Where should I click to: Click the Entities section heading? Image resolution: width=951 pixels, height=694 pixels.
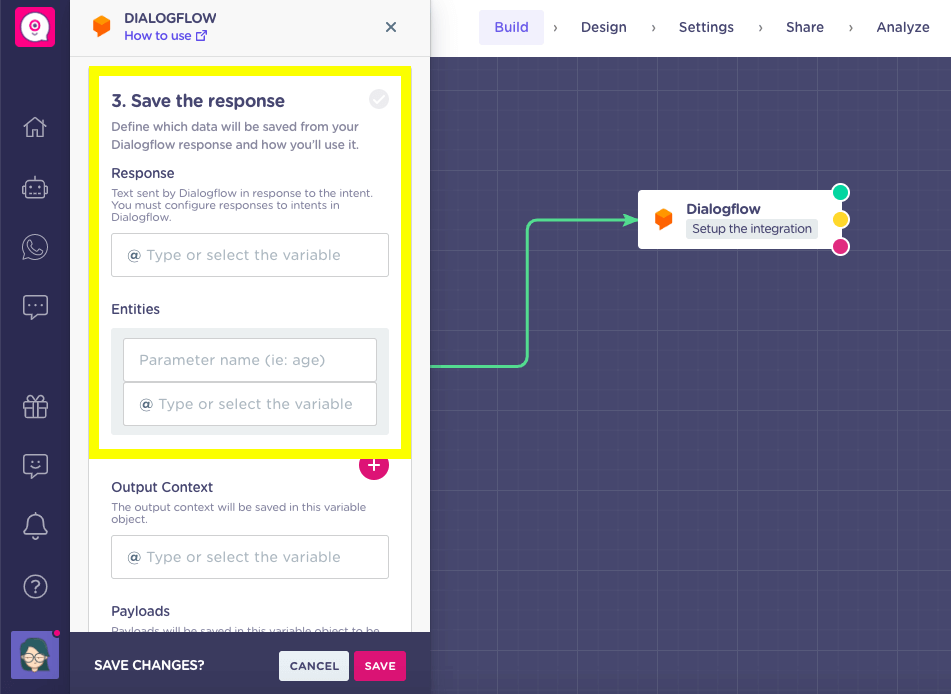[x=135, y=309]
